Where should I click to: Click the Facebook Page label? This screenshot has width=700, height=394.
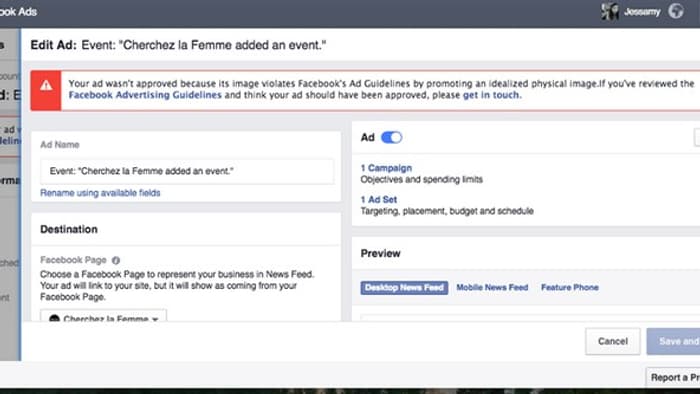click(73, 260)
